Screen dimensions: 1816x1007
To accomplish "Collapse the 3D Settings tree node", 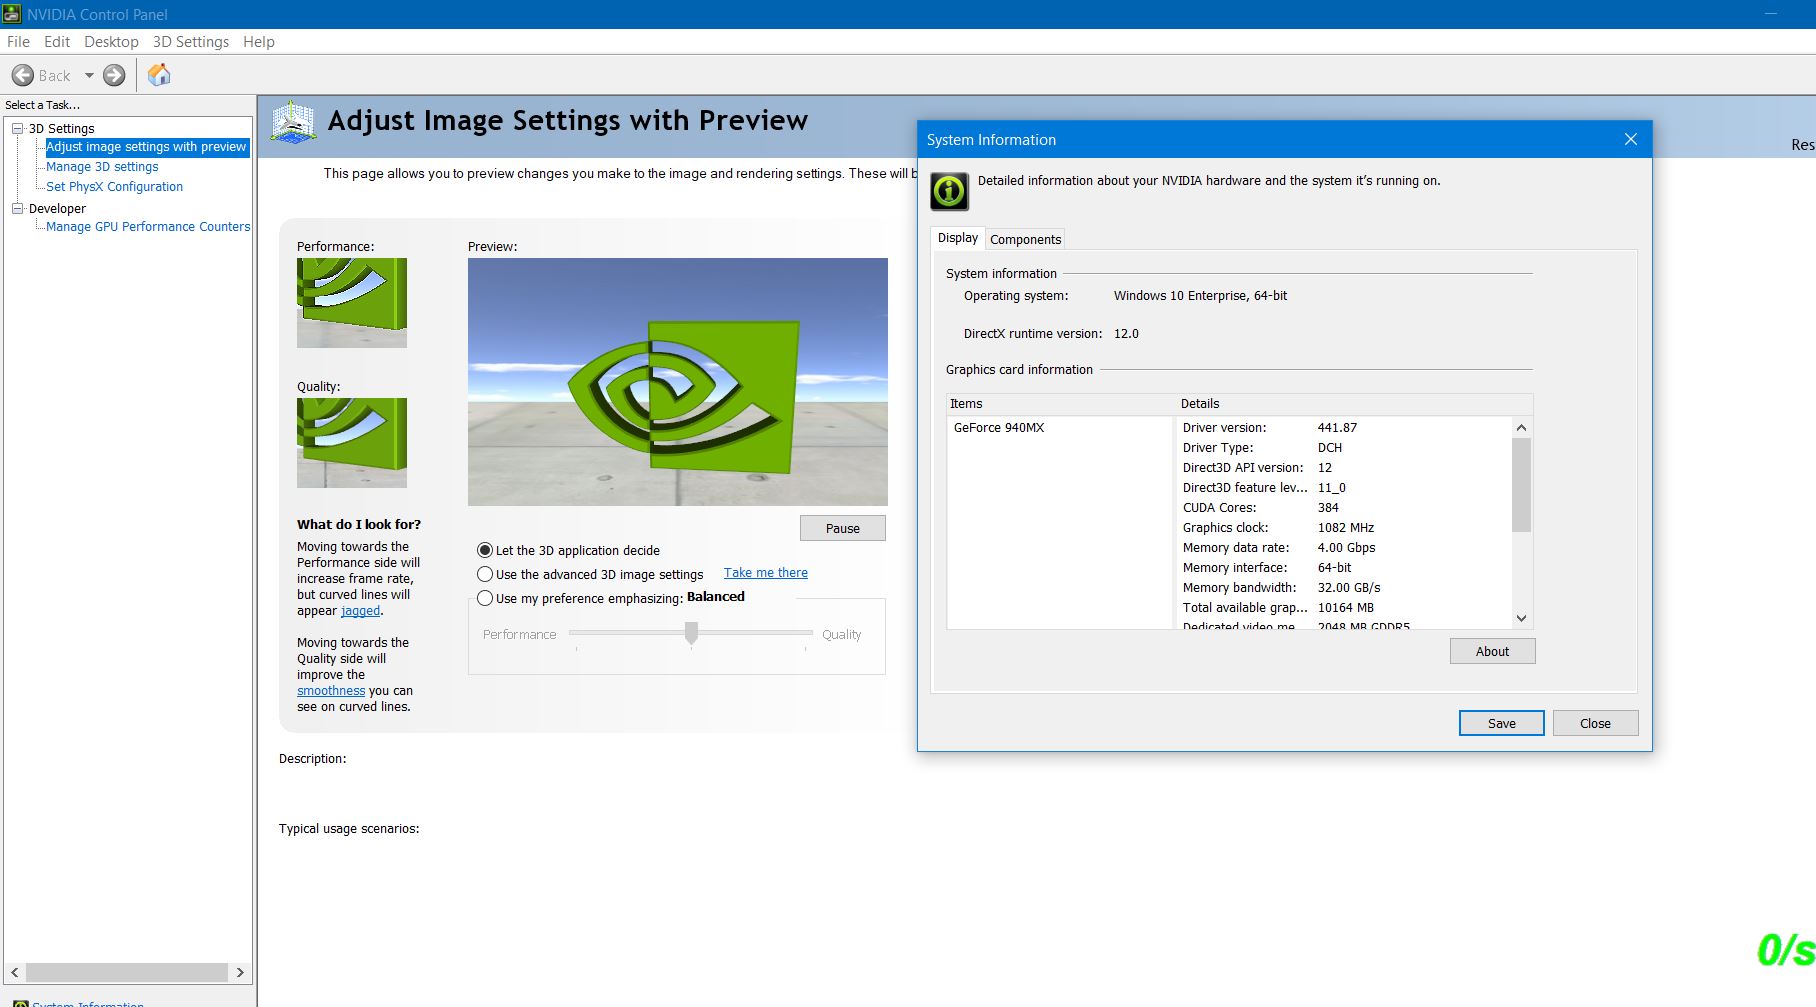I will [x=17, y=128].
